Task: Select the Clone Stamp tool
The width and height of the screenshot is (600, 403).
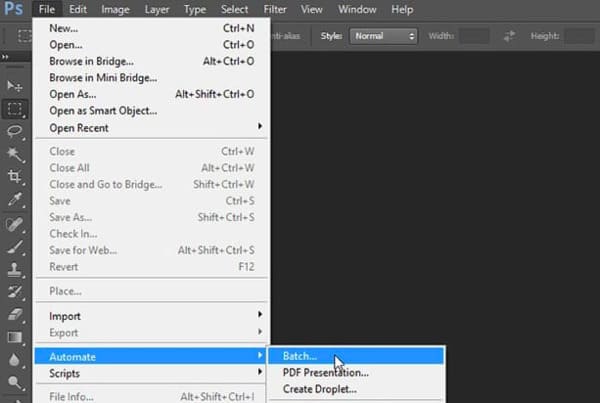Action: (15, 269)
